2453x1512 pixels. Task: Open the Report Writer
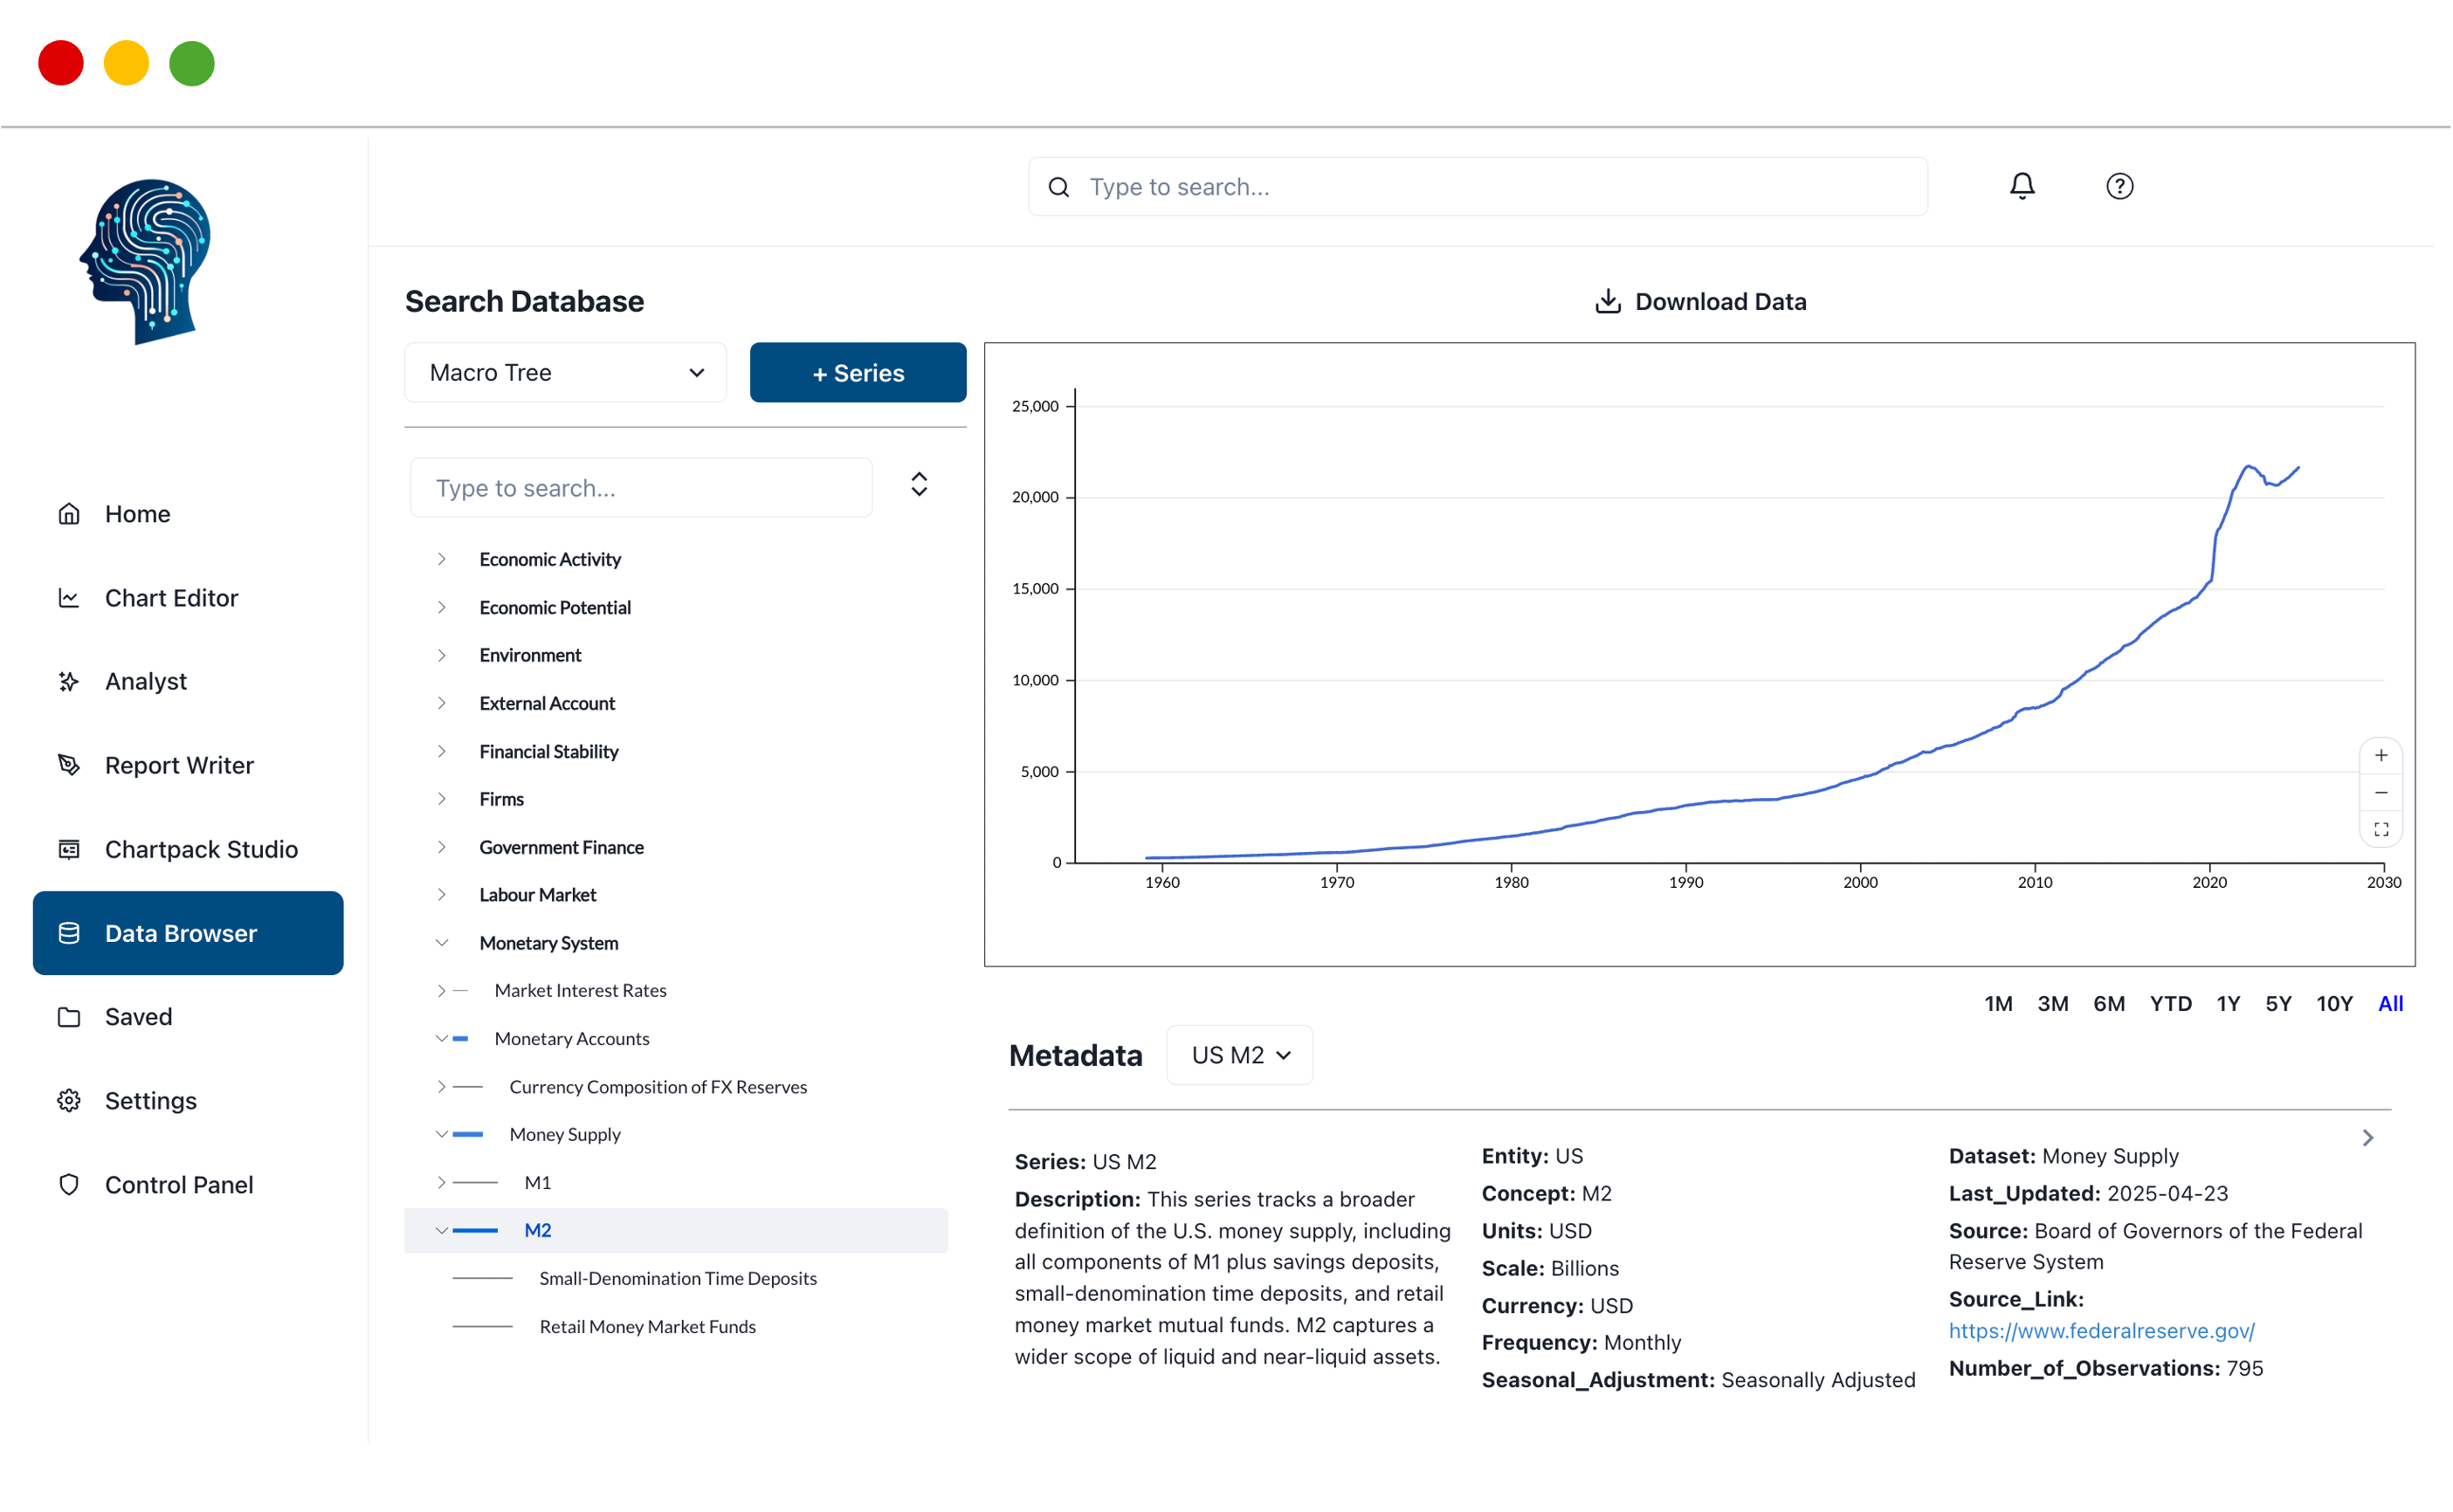[179, 765]
